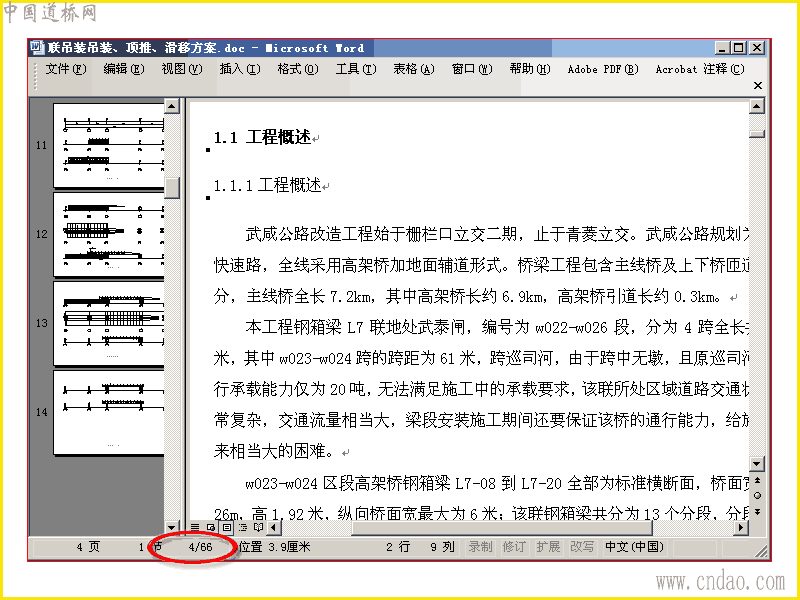The height and width of the screenshot is (600, 800).
Task: Click the 中文(中国) language indicator
Action: (x=634, y=547)
